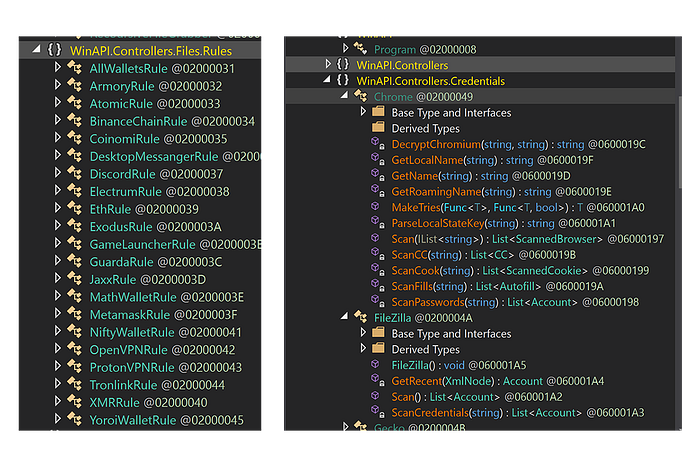The width and height of the screenshot is (700, 467).
Task: Click the class icon beside OpenVPNRule
Action: 75,349
